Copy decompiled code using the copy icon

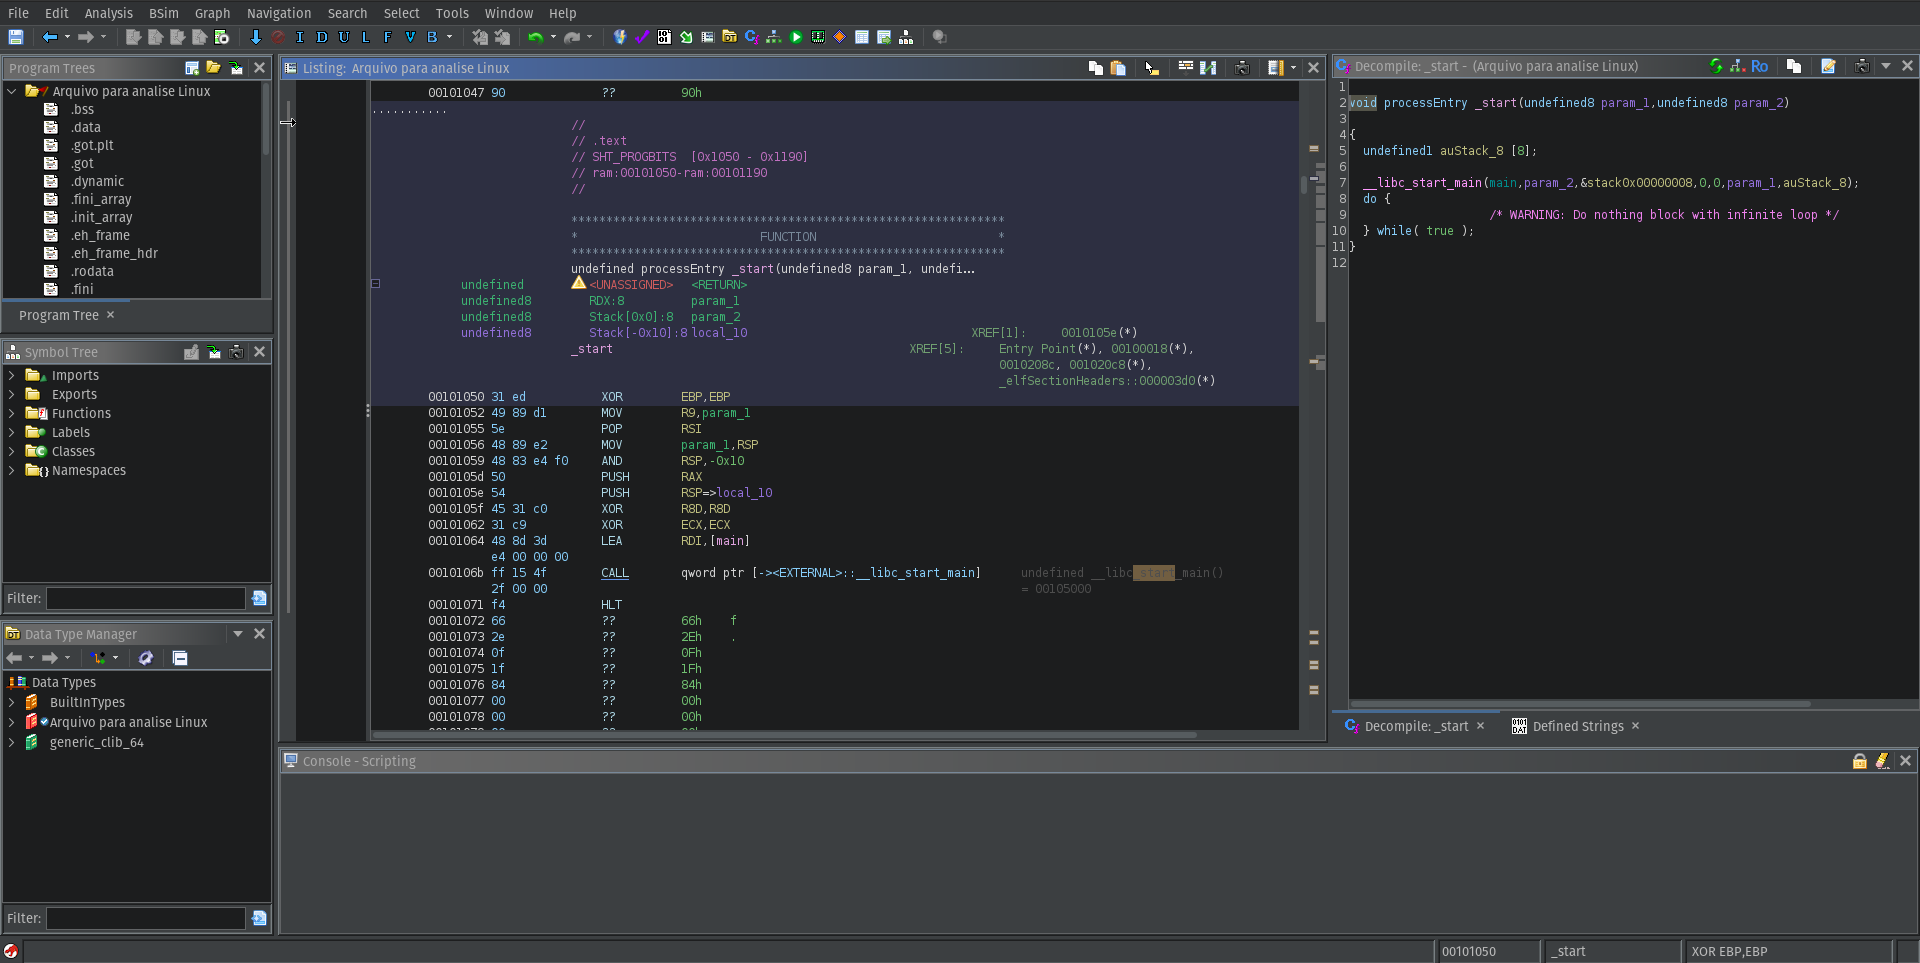[x=1794, y=65]
